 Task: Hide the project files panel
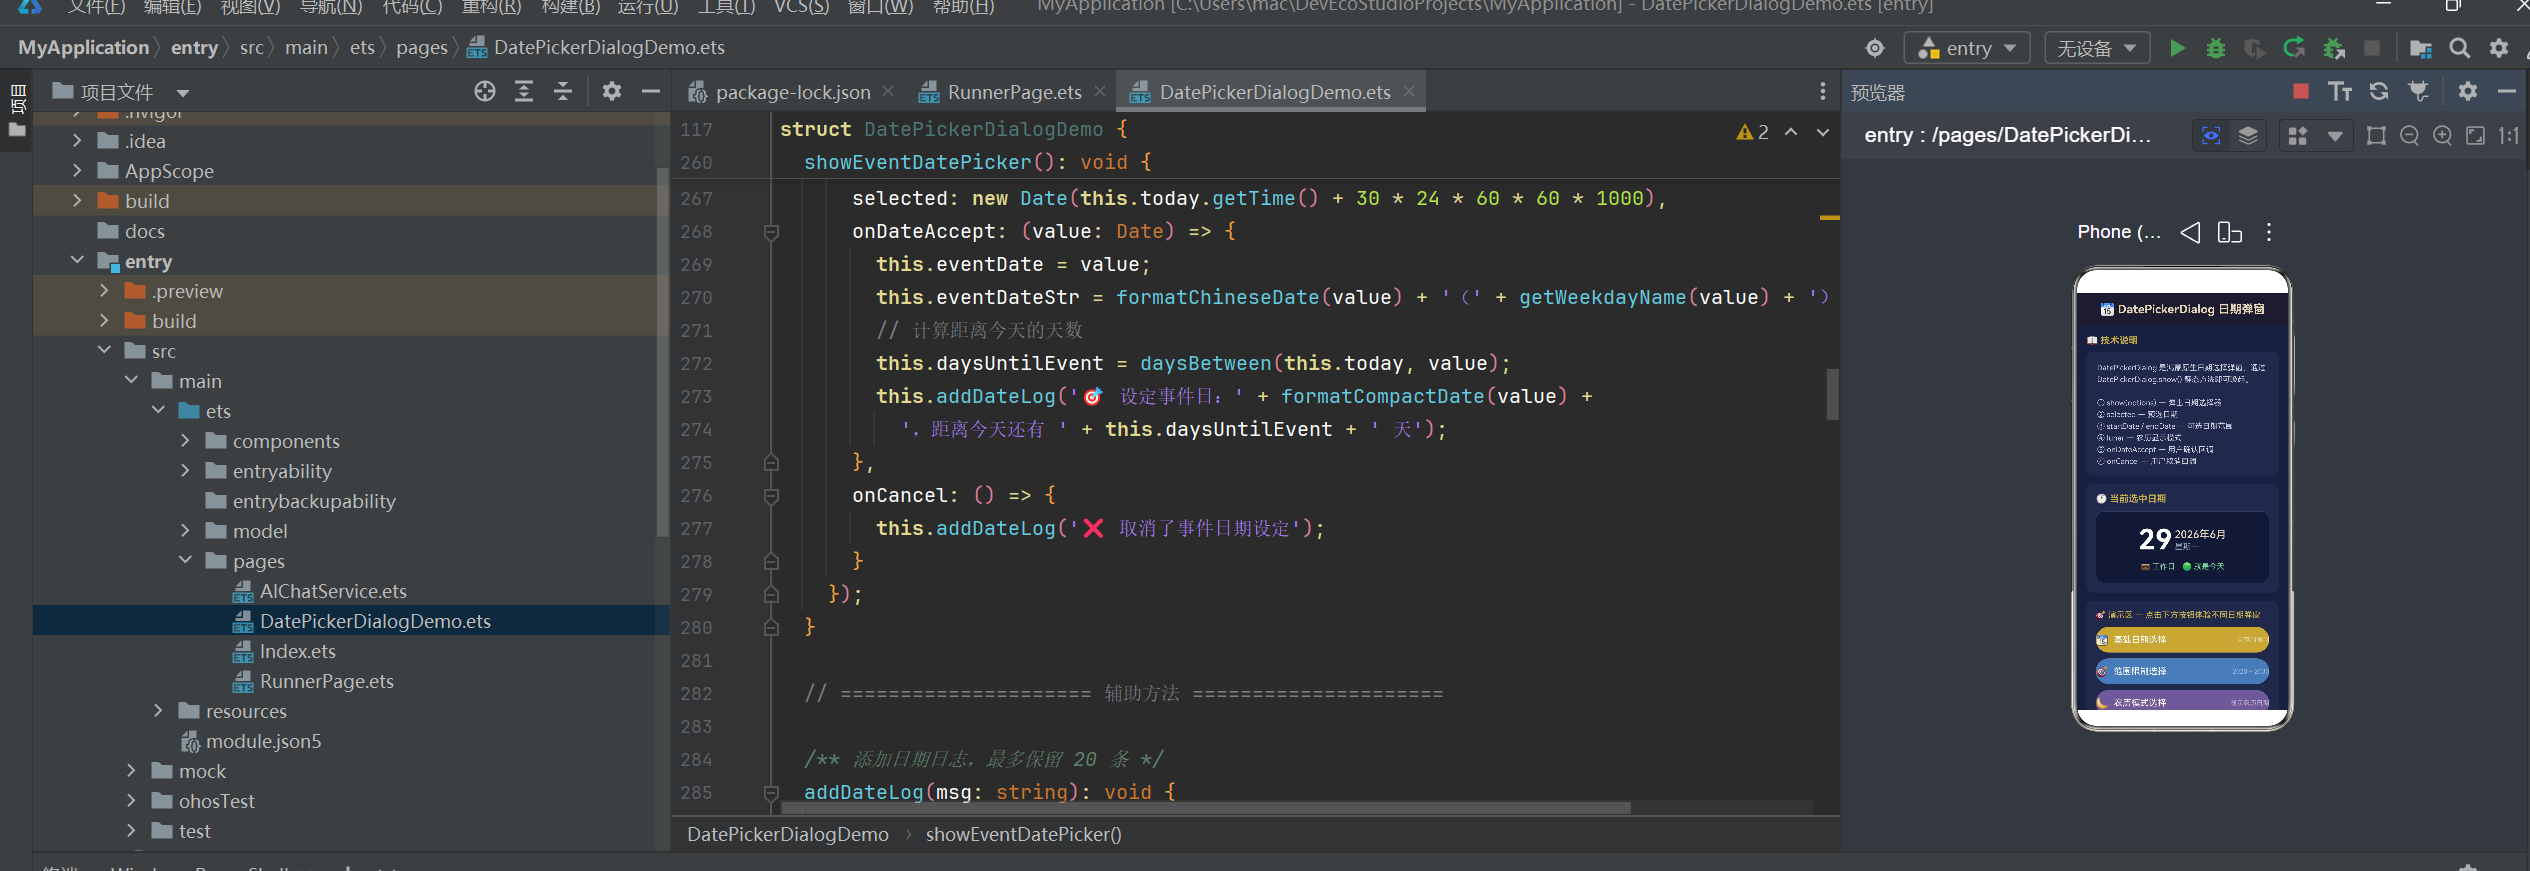(x=650, y=92)
